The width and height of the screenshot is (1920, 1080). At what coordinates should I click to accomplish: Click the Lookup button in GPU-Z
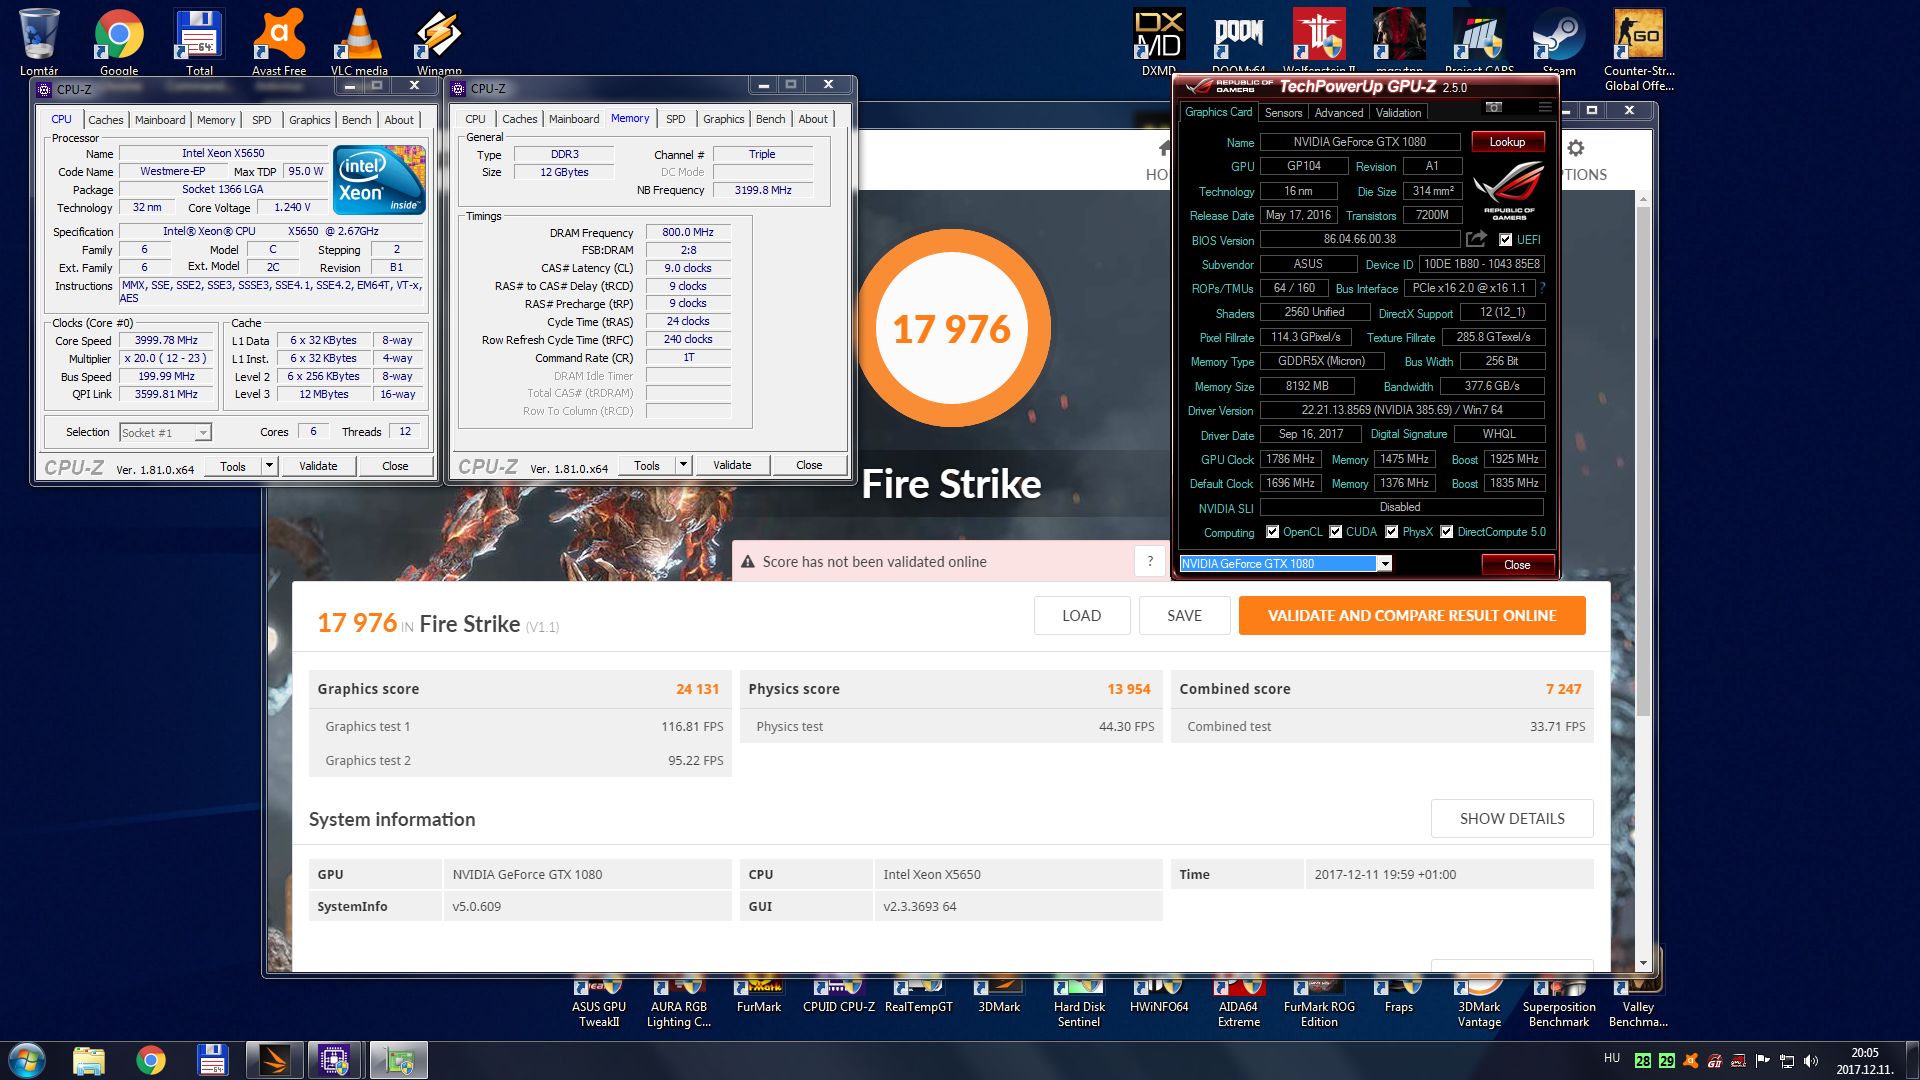(x=1507, y=142)
